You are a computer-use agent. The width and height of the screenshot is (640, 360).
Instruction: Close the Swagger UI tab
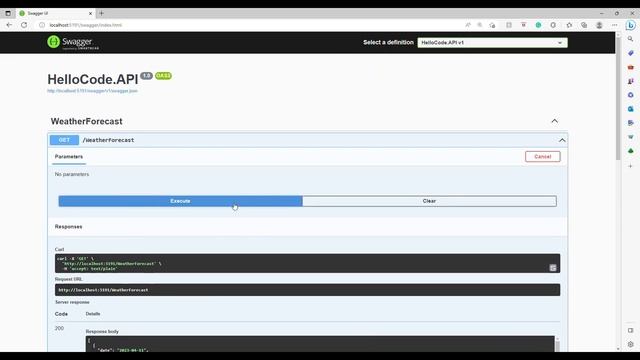pyautogui.click(x=90, y=13)
